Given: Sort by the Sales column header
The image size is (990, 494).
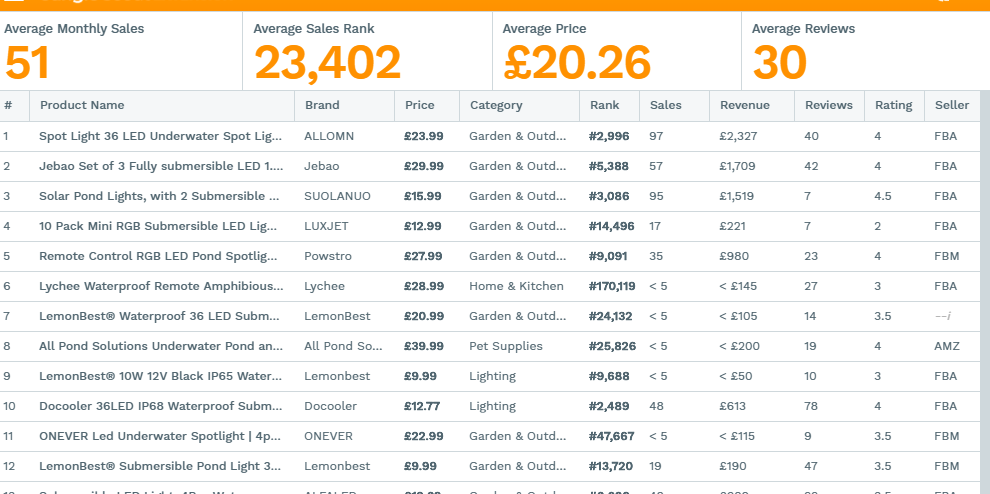Looking at the screenshot, I should click(x=665, y=105).
